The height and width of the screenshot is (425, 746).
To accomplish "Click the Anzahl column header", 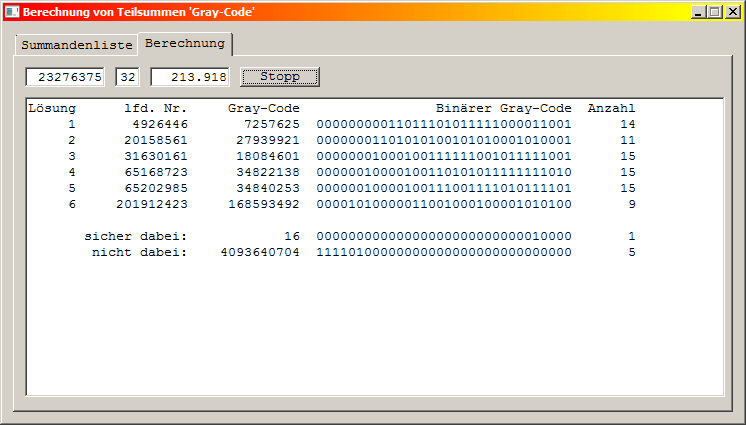I will click(611, 108).
